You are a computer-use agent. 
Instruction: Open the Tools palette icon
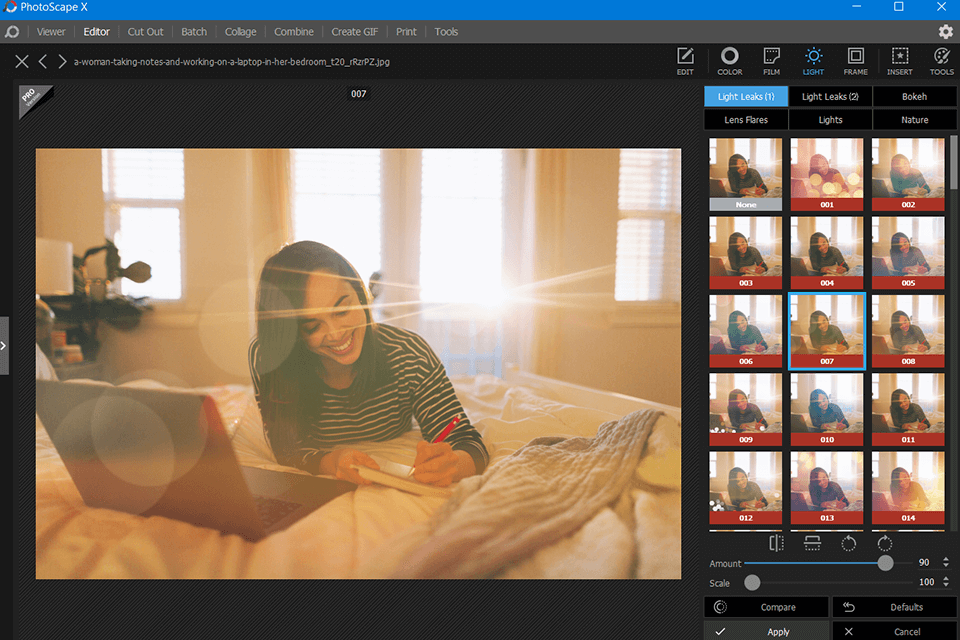941,60
